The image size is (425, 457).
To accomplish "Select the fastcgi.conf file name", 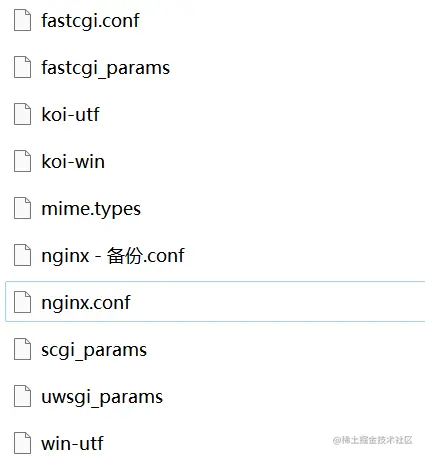I will (90, 21).
